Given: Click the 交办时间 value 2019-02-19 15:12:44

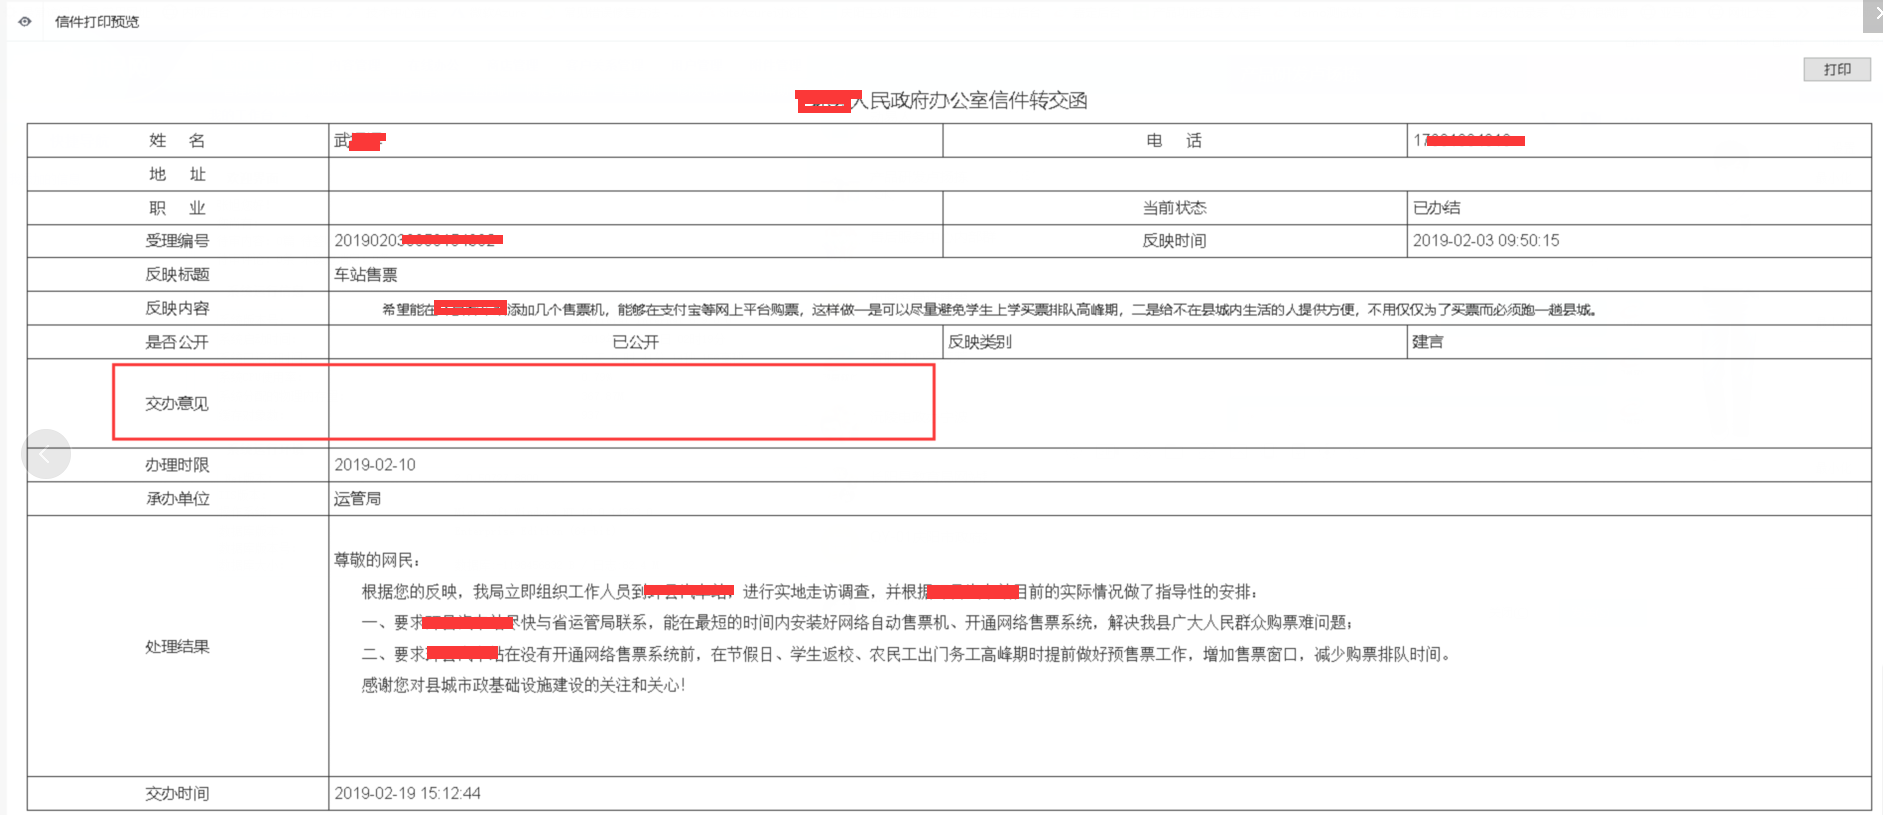Looking at the screenshot, I should click(407, 793).
